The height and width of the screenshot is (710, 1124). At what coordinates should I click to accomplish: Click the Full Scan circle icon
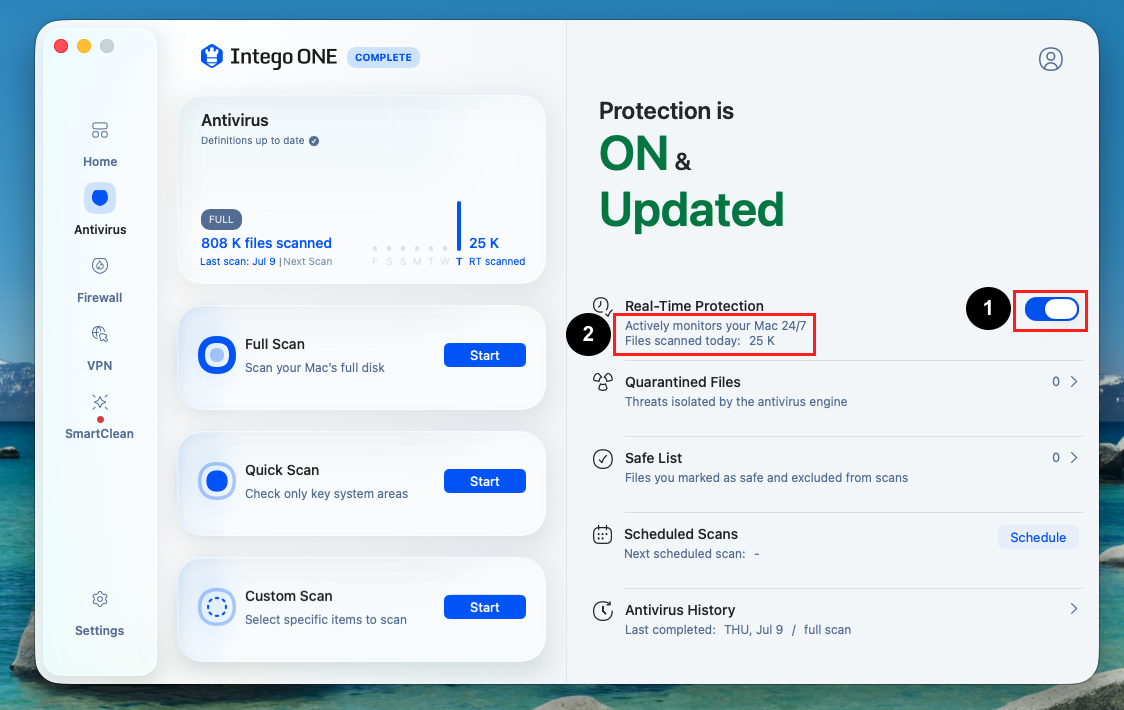click(216, 355)
